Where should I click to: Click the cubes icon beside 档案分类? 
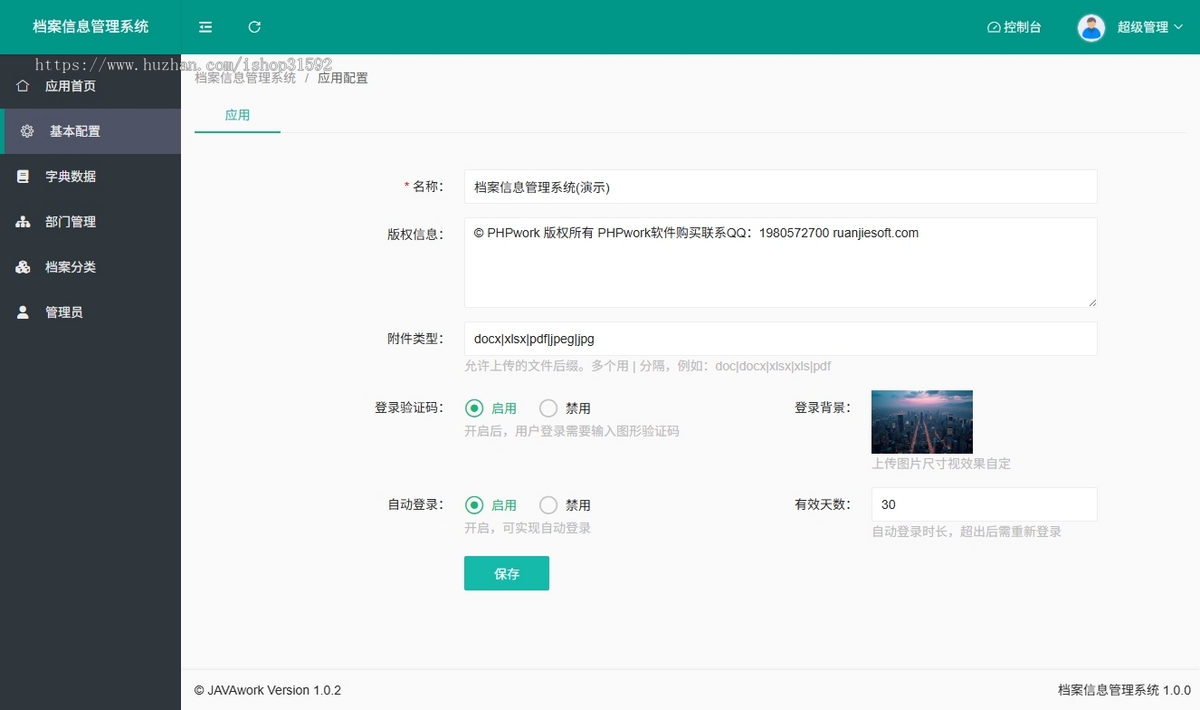coord(23,267)
